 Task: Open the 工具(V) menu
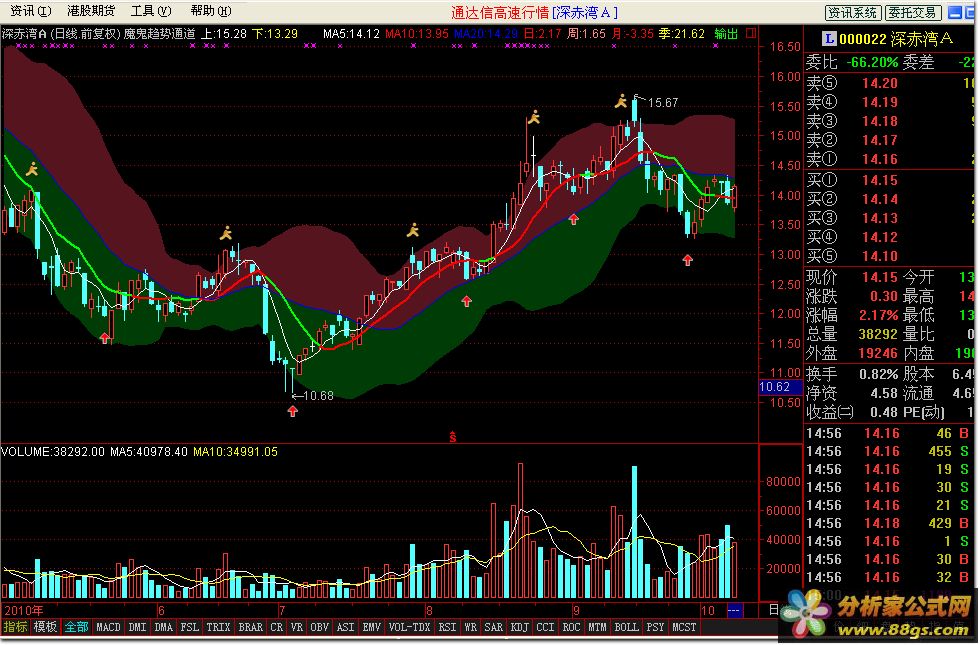point(151,11)
